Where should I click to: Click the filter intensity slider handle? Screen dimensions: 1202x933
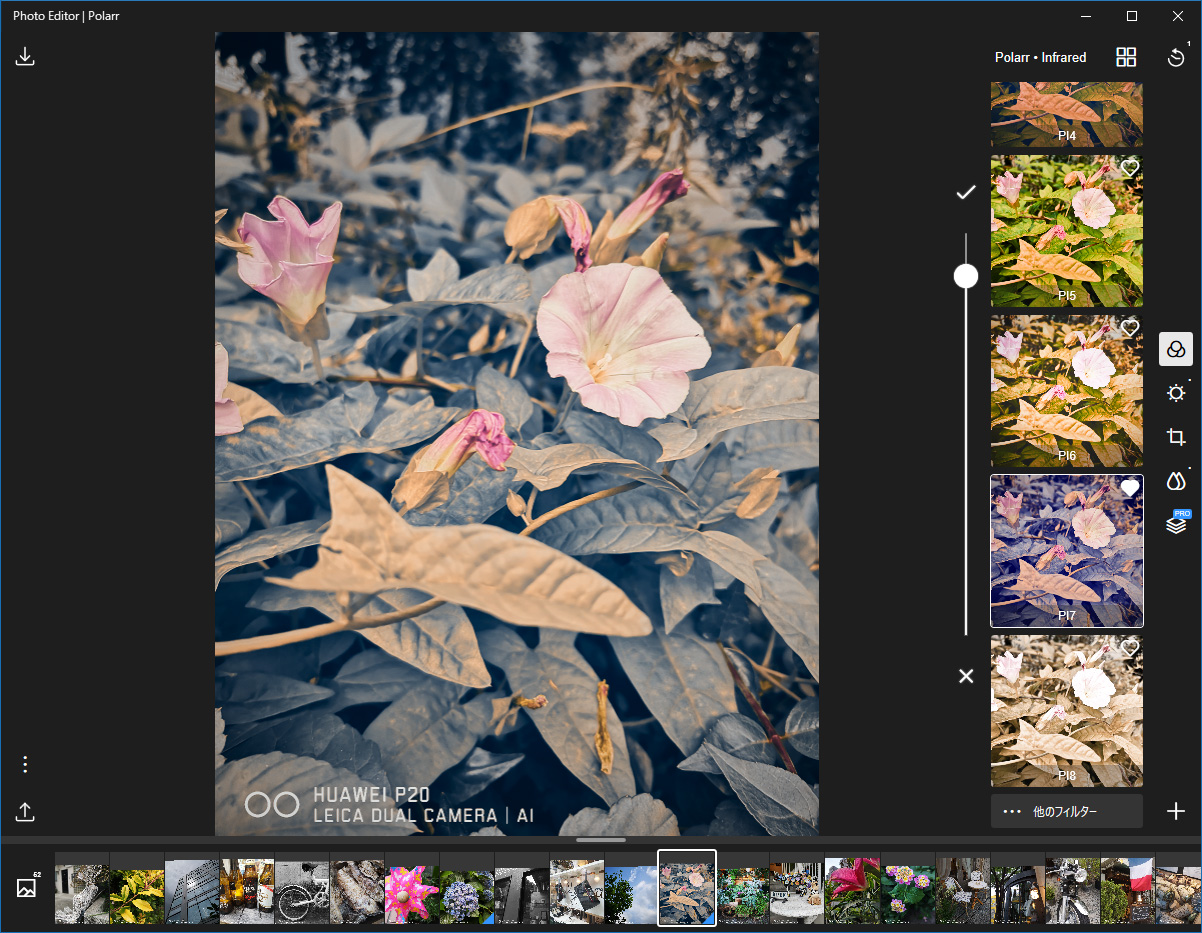[966, 276]
